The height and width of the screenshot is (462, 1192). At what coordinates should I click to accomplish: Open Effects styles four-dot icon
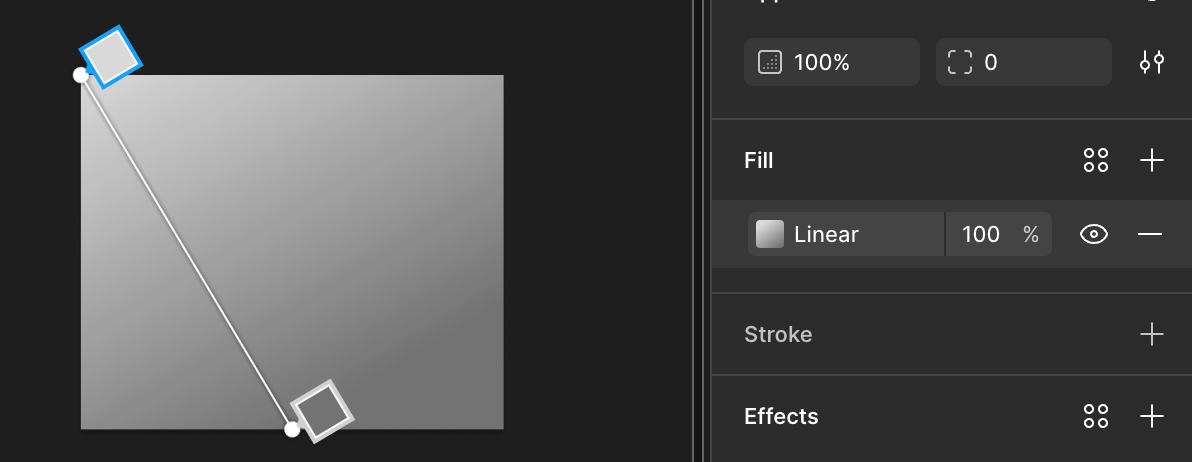(x=1095, y=416)
